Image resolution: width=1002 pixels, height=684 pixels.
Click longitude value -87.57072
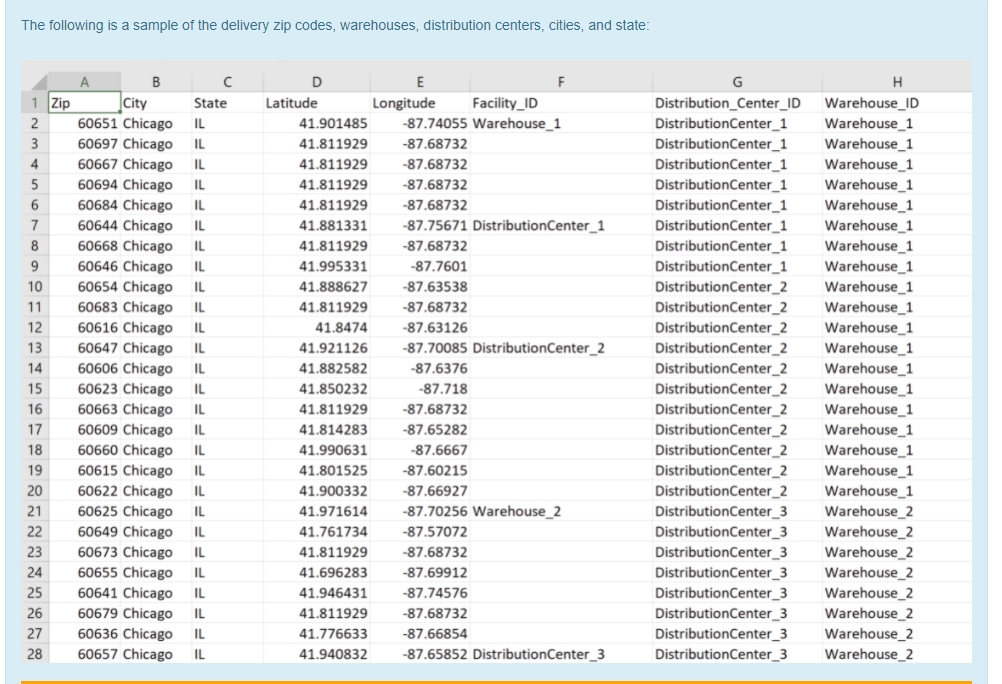420,532
